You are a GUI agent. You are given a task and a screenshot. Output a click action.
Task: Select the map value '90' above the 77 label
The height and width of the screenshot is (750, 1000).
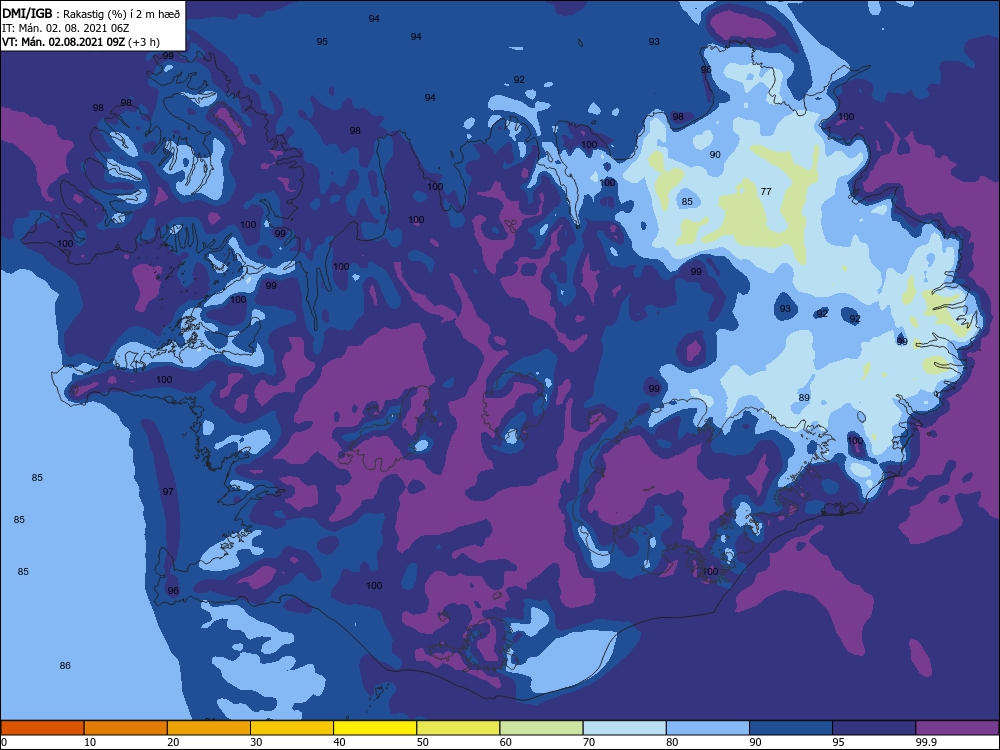pos(715,154)
